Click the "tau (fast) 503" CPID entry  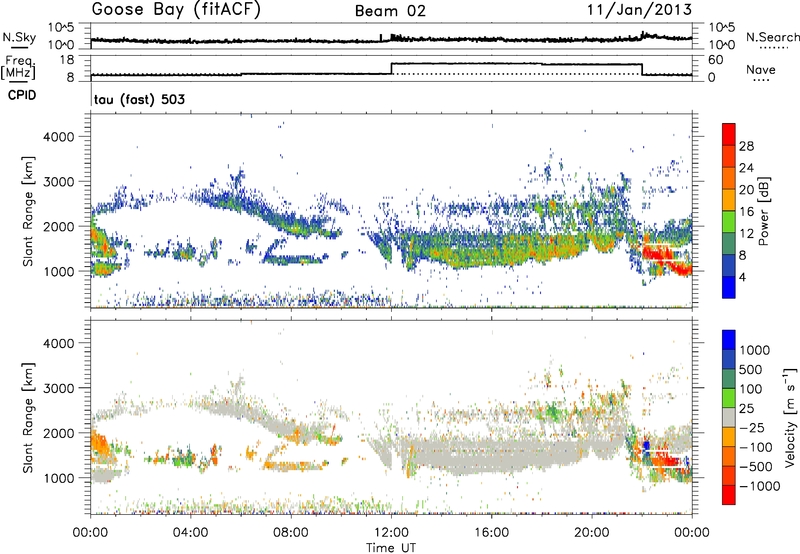pyautogui.click(x=139, y=99)
